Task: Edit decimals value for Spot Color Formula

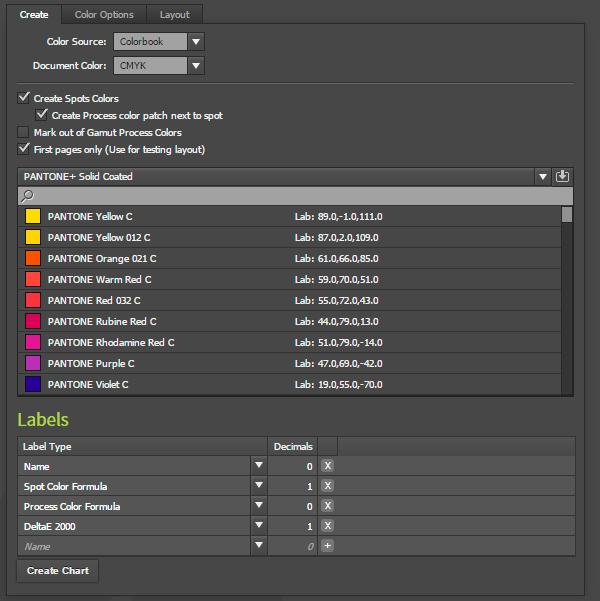Action: tap(293, 486)
